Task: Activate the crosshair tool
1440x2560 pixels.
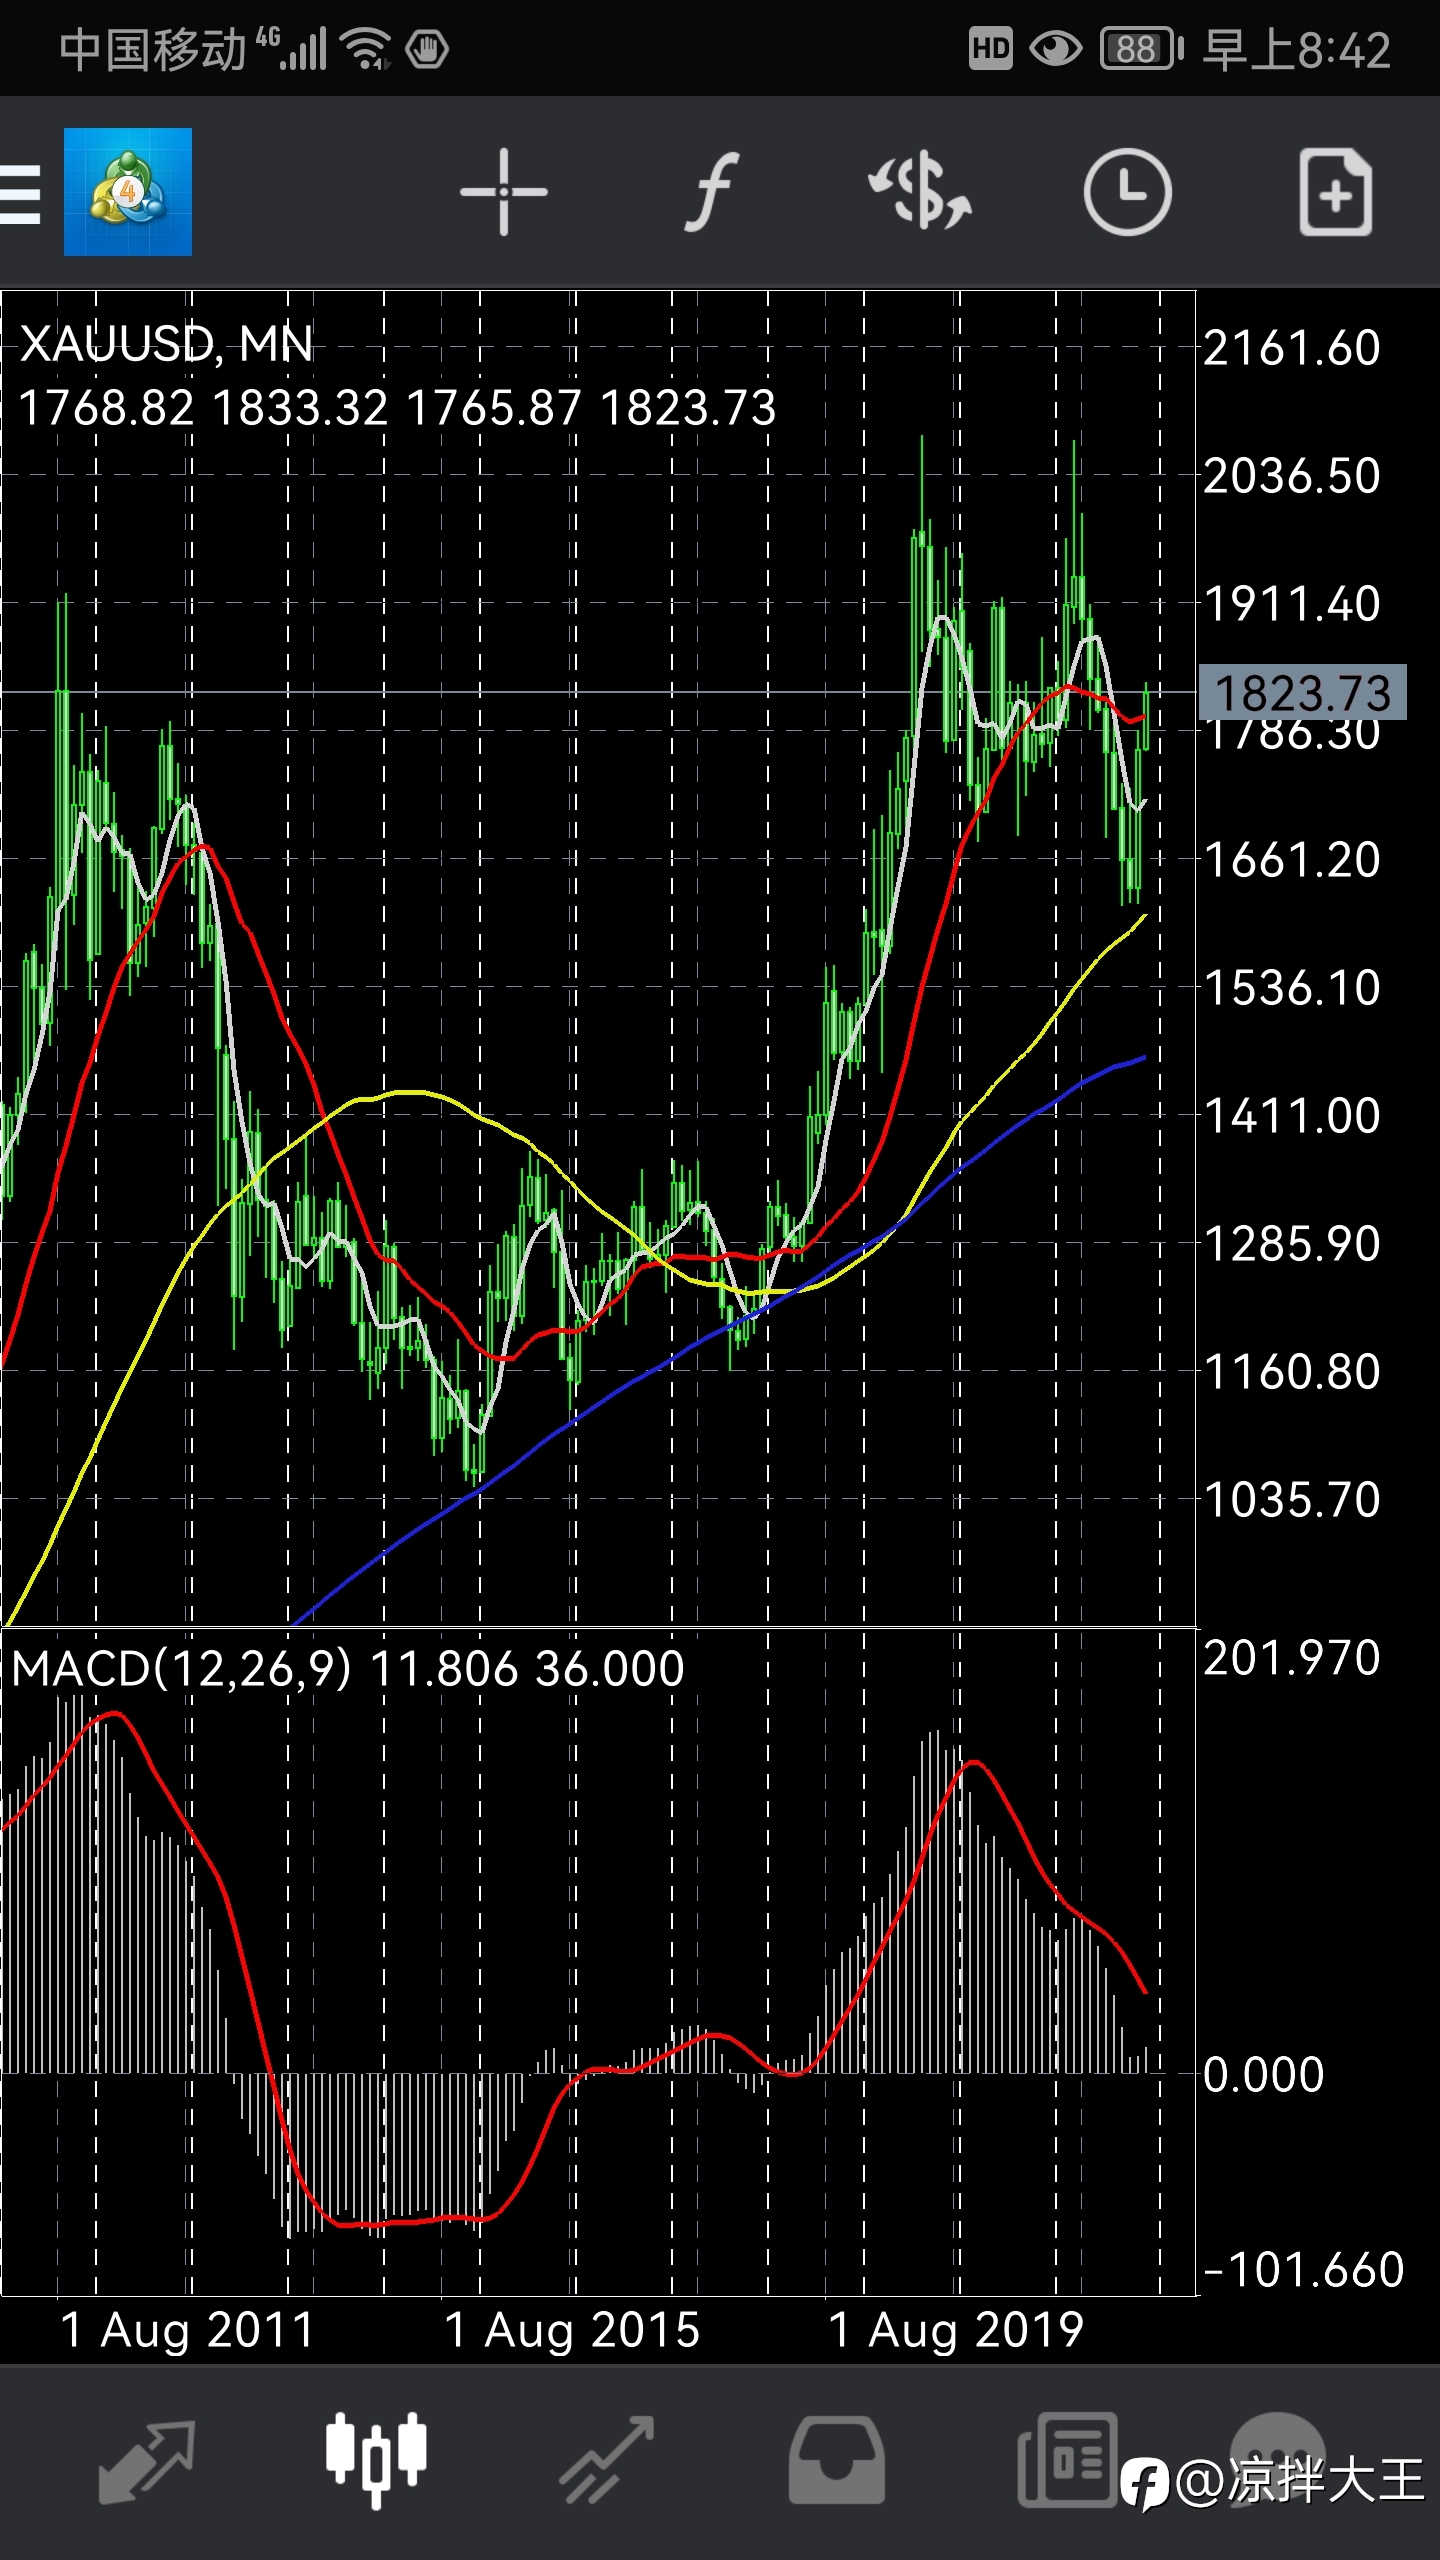Action: pyautogui.click(x=504, y=192)
